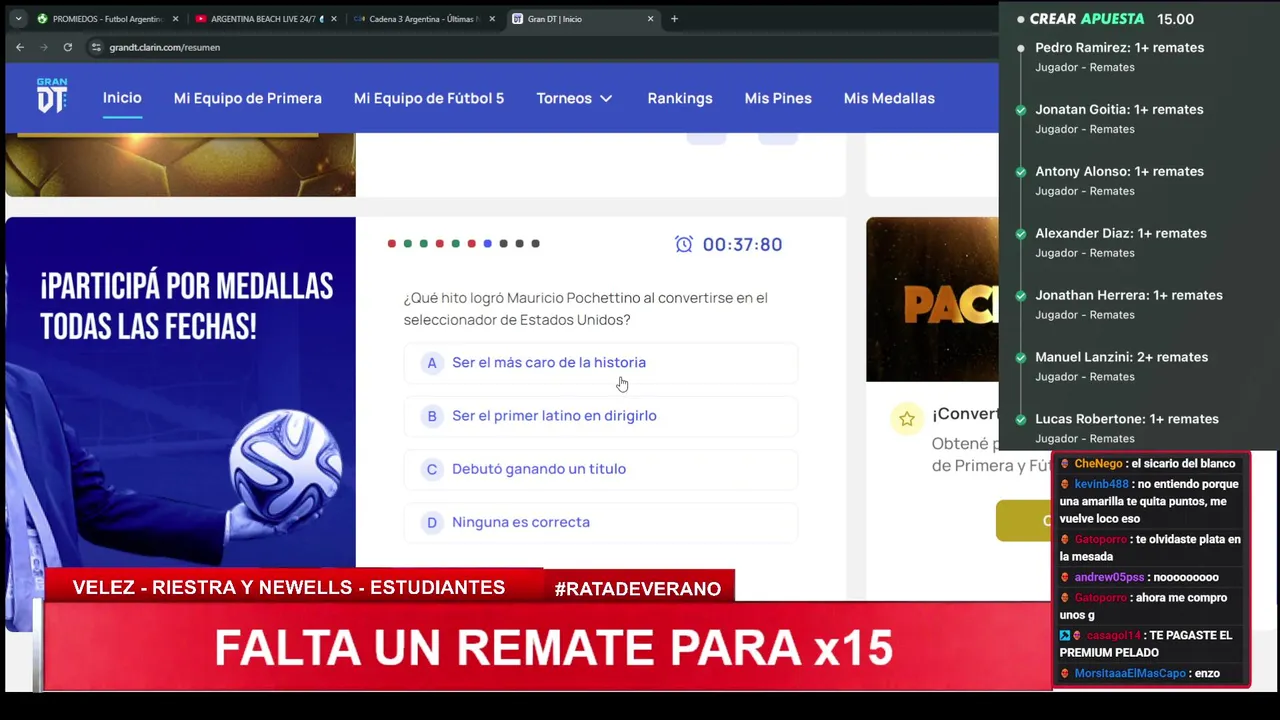Click chat username MorsitaaaElMasCapo

click(1130, 674)
